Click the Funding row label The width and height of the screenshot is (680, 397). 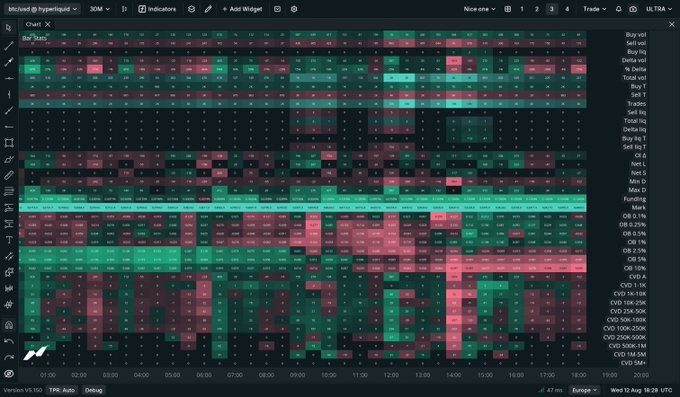pos(634,199)
